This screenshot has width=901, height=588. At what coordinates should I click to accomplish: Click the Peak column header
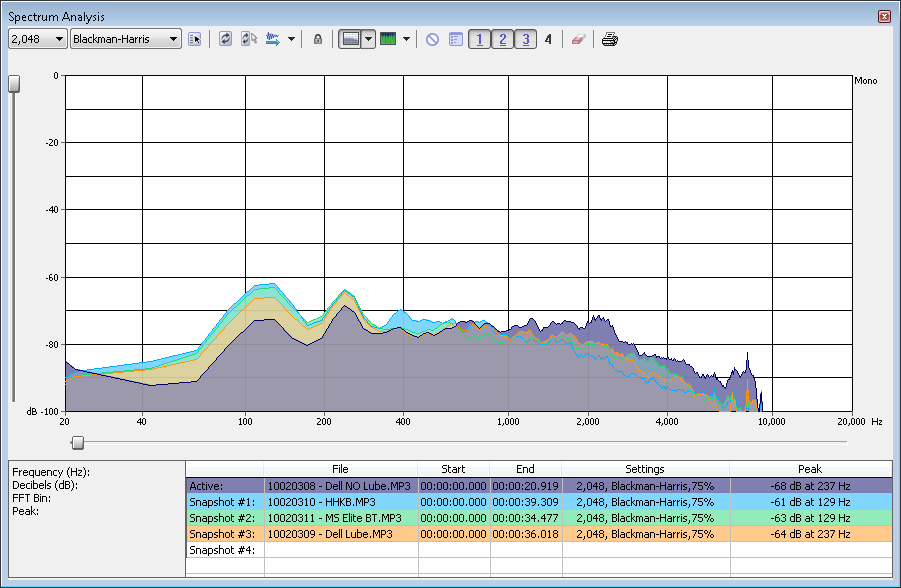810,469
